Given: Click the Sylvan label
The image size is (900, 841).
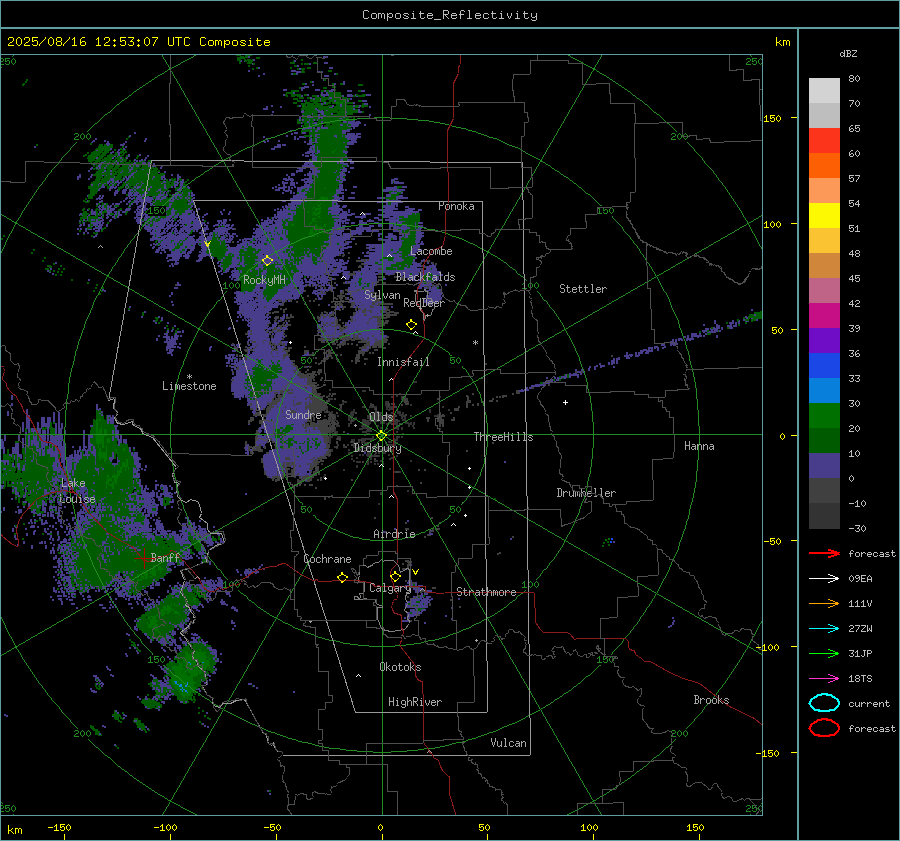Looking at the screenshot, I should [x=382, y=295].
